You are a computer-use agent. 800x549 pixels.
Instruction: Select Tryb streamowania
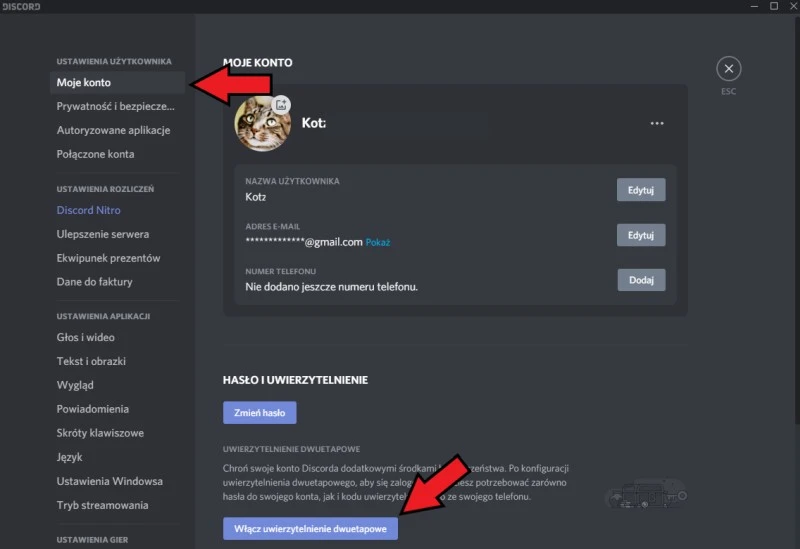[x=117, y=505]
